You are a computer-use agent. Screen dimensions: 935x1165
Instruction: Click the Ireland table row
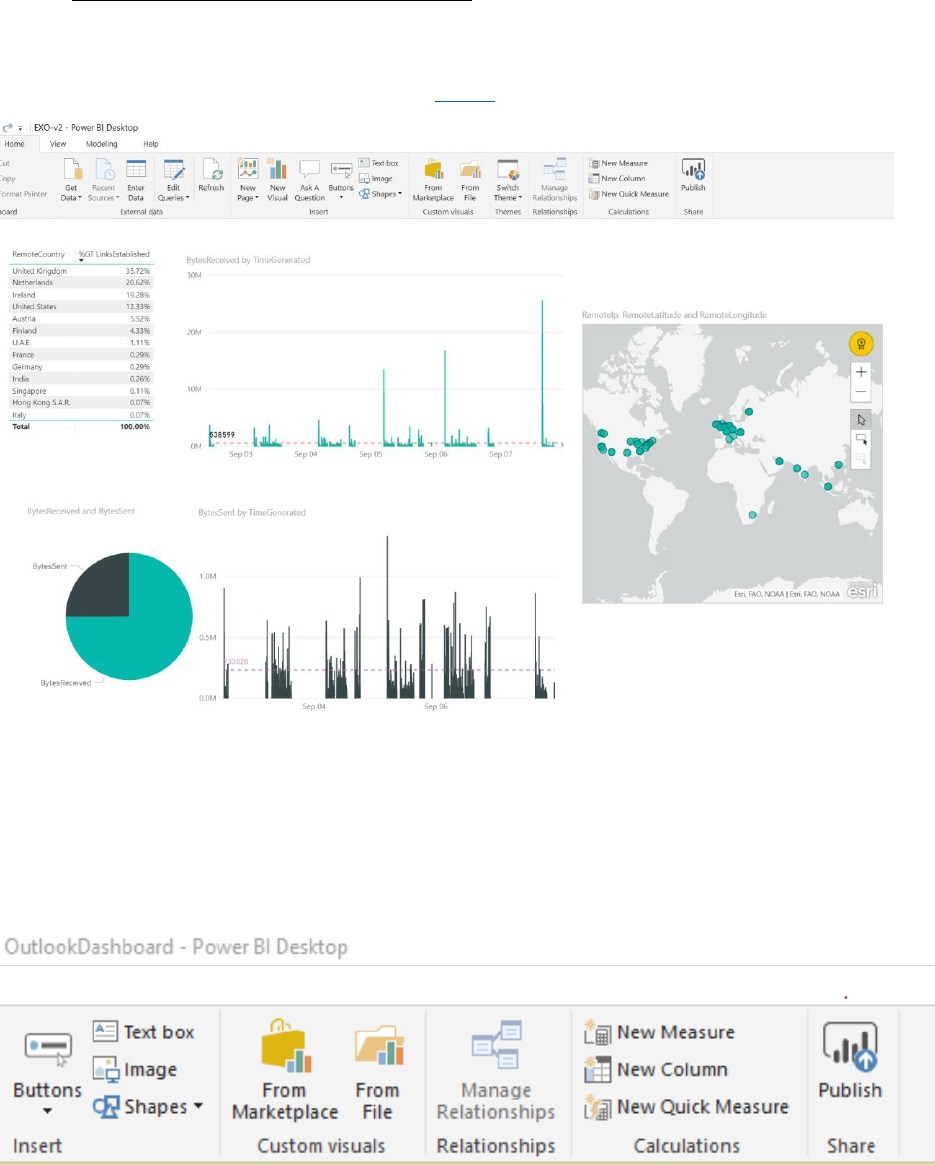click(x=80, y=295)
